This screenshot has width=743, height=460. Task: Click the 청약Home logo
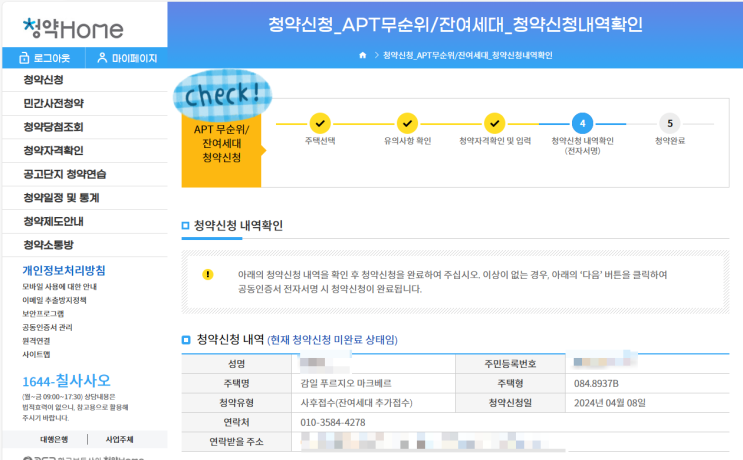[73, 28]
